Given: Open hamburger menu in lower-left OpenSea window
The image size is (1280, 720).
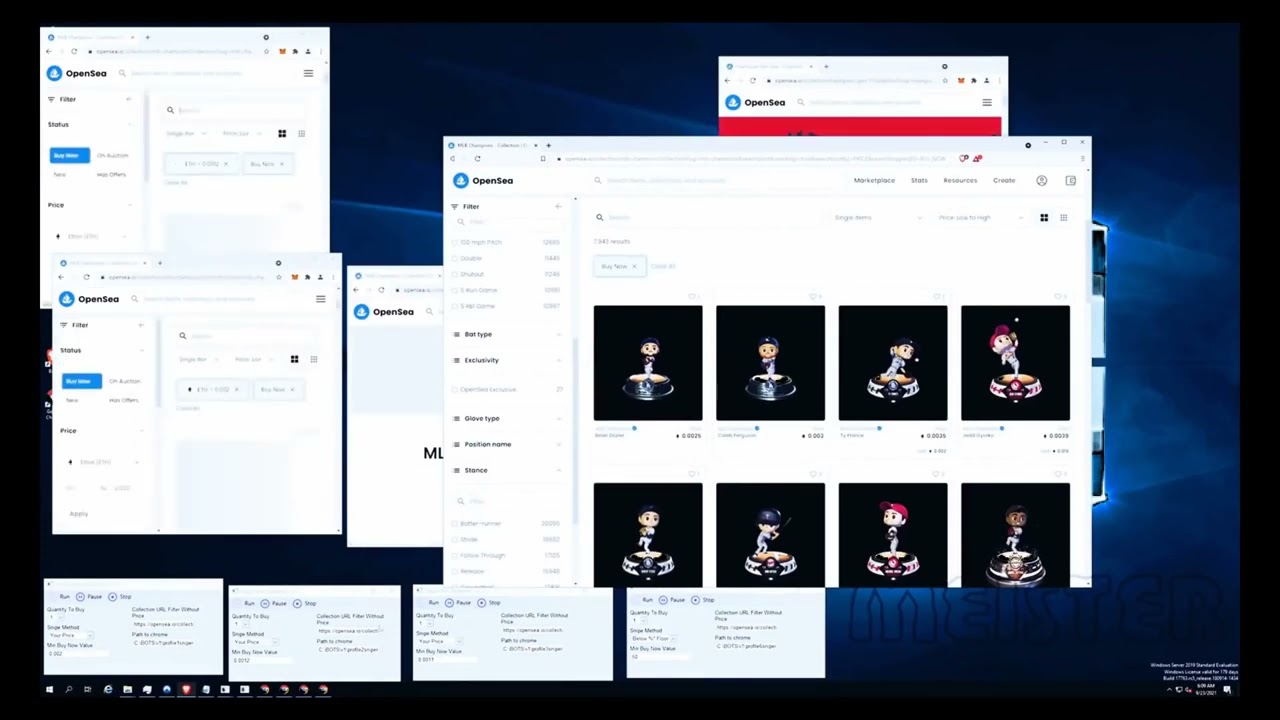Looking at the screenshot, I should click(x=320, y=299).
